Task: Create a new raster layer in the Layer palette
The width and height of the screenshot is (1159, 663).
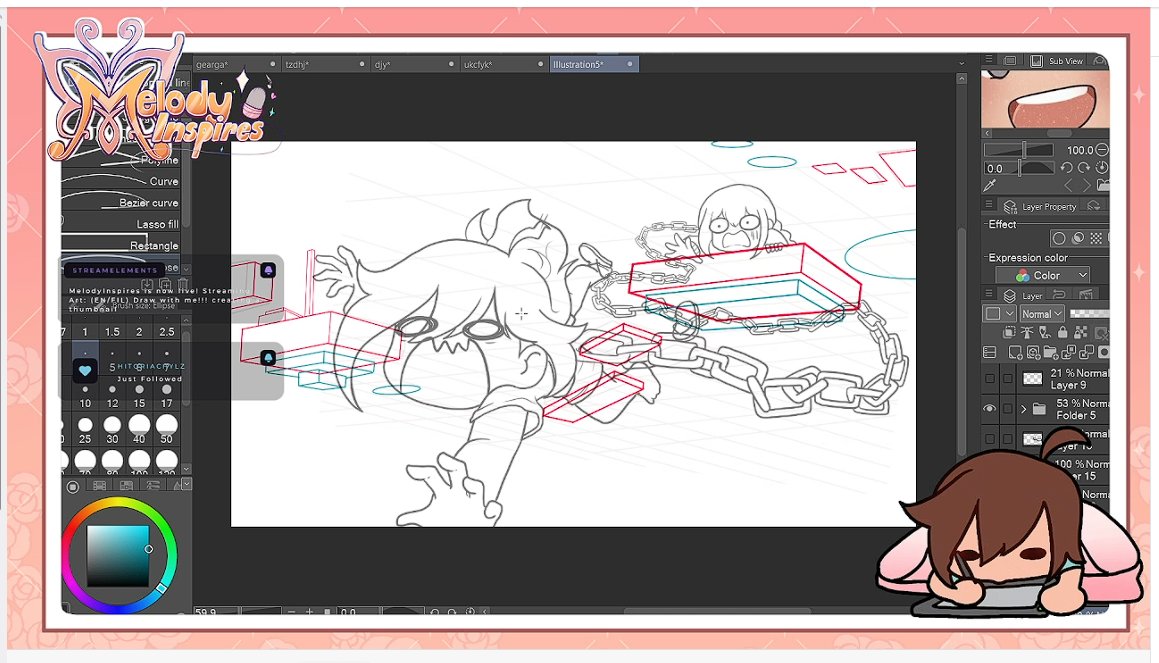Action: [x=1014, y=352]
